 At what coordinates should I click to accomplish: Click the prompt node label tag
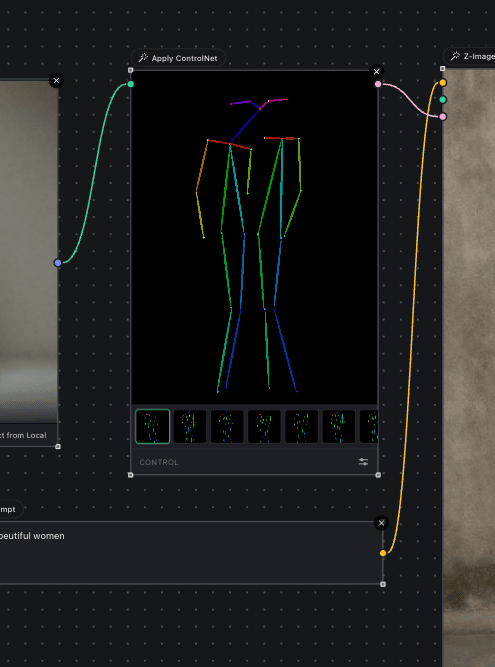tap(10, 509)
